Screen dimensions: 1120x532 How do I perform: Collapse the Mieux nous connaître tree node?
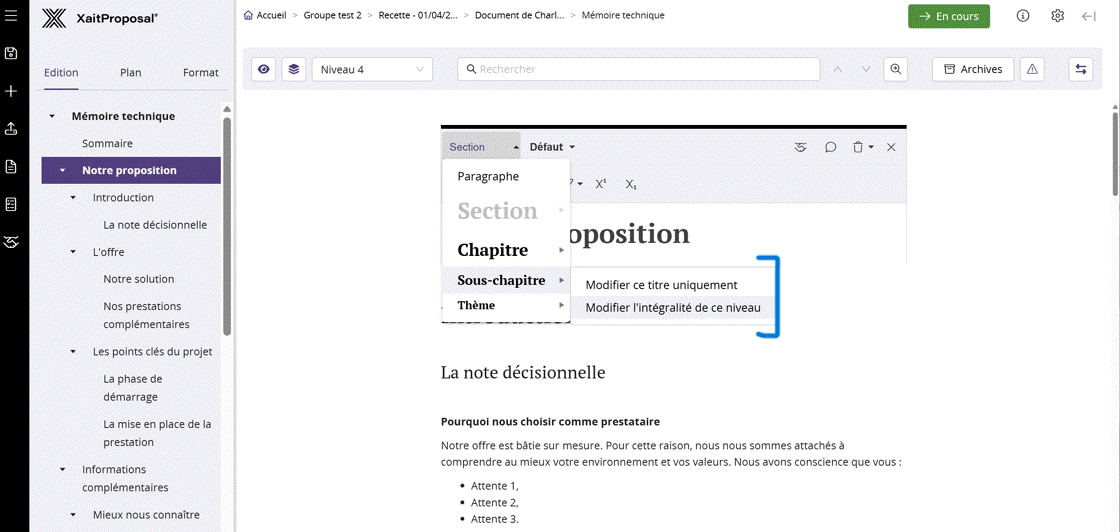click(73, 515)
